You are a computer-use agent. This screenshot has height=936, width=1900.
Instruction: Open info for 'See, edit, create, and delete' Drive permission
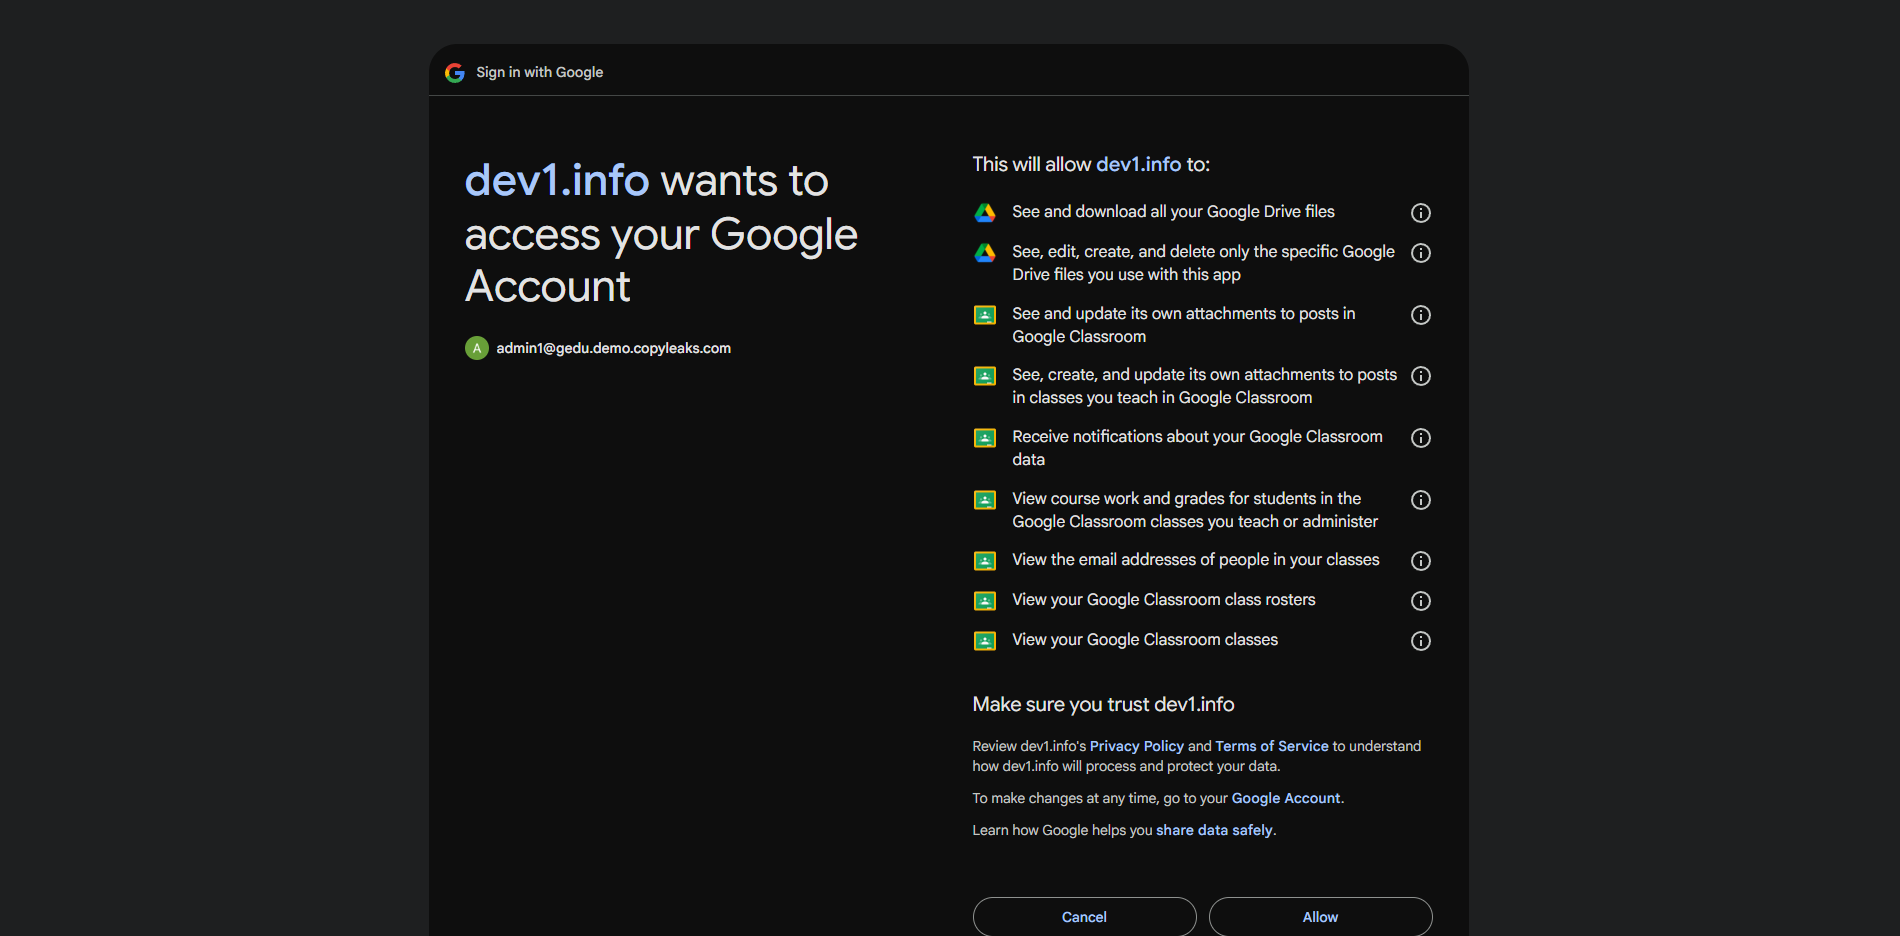[1420, 253]
